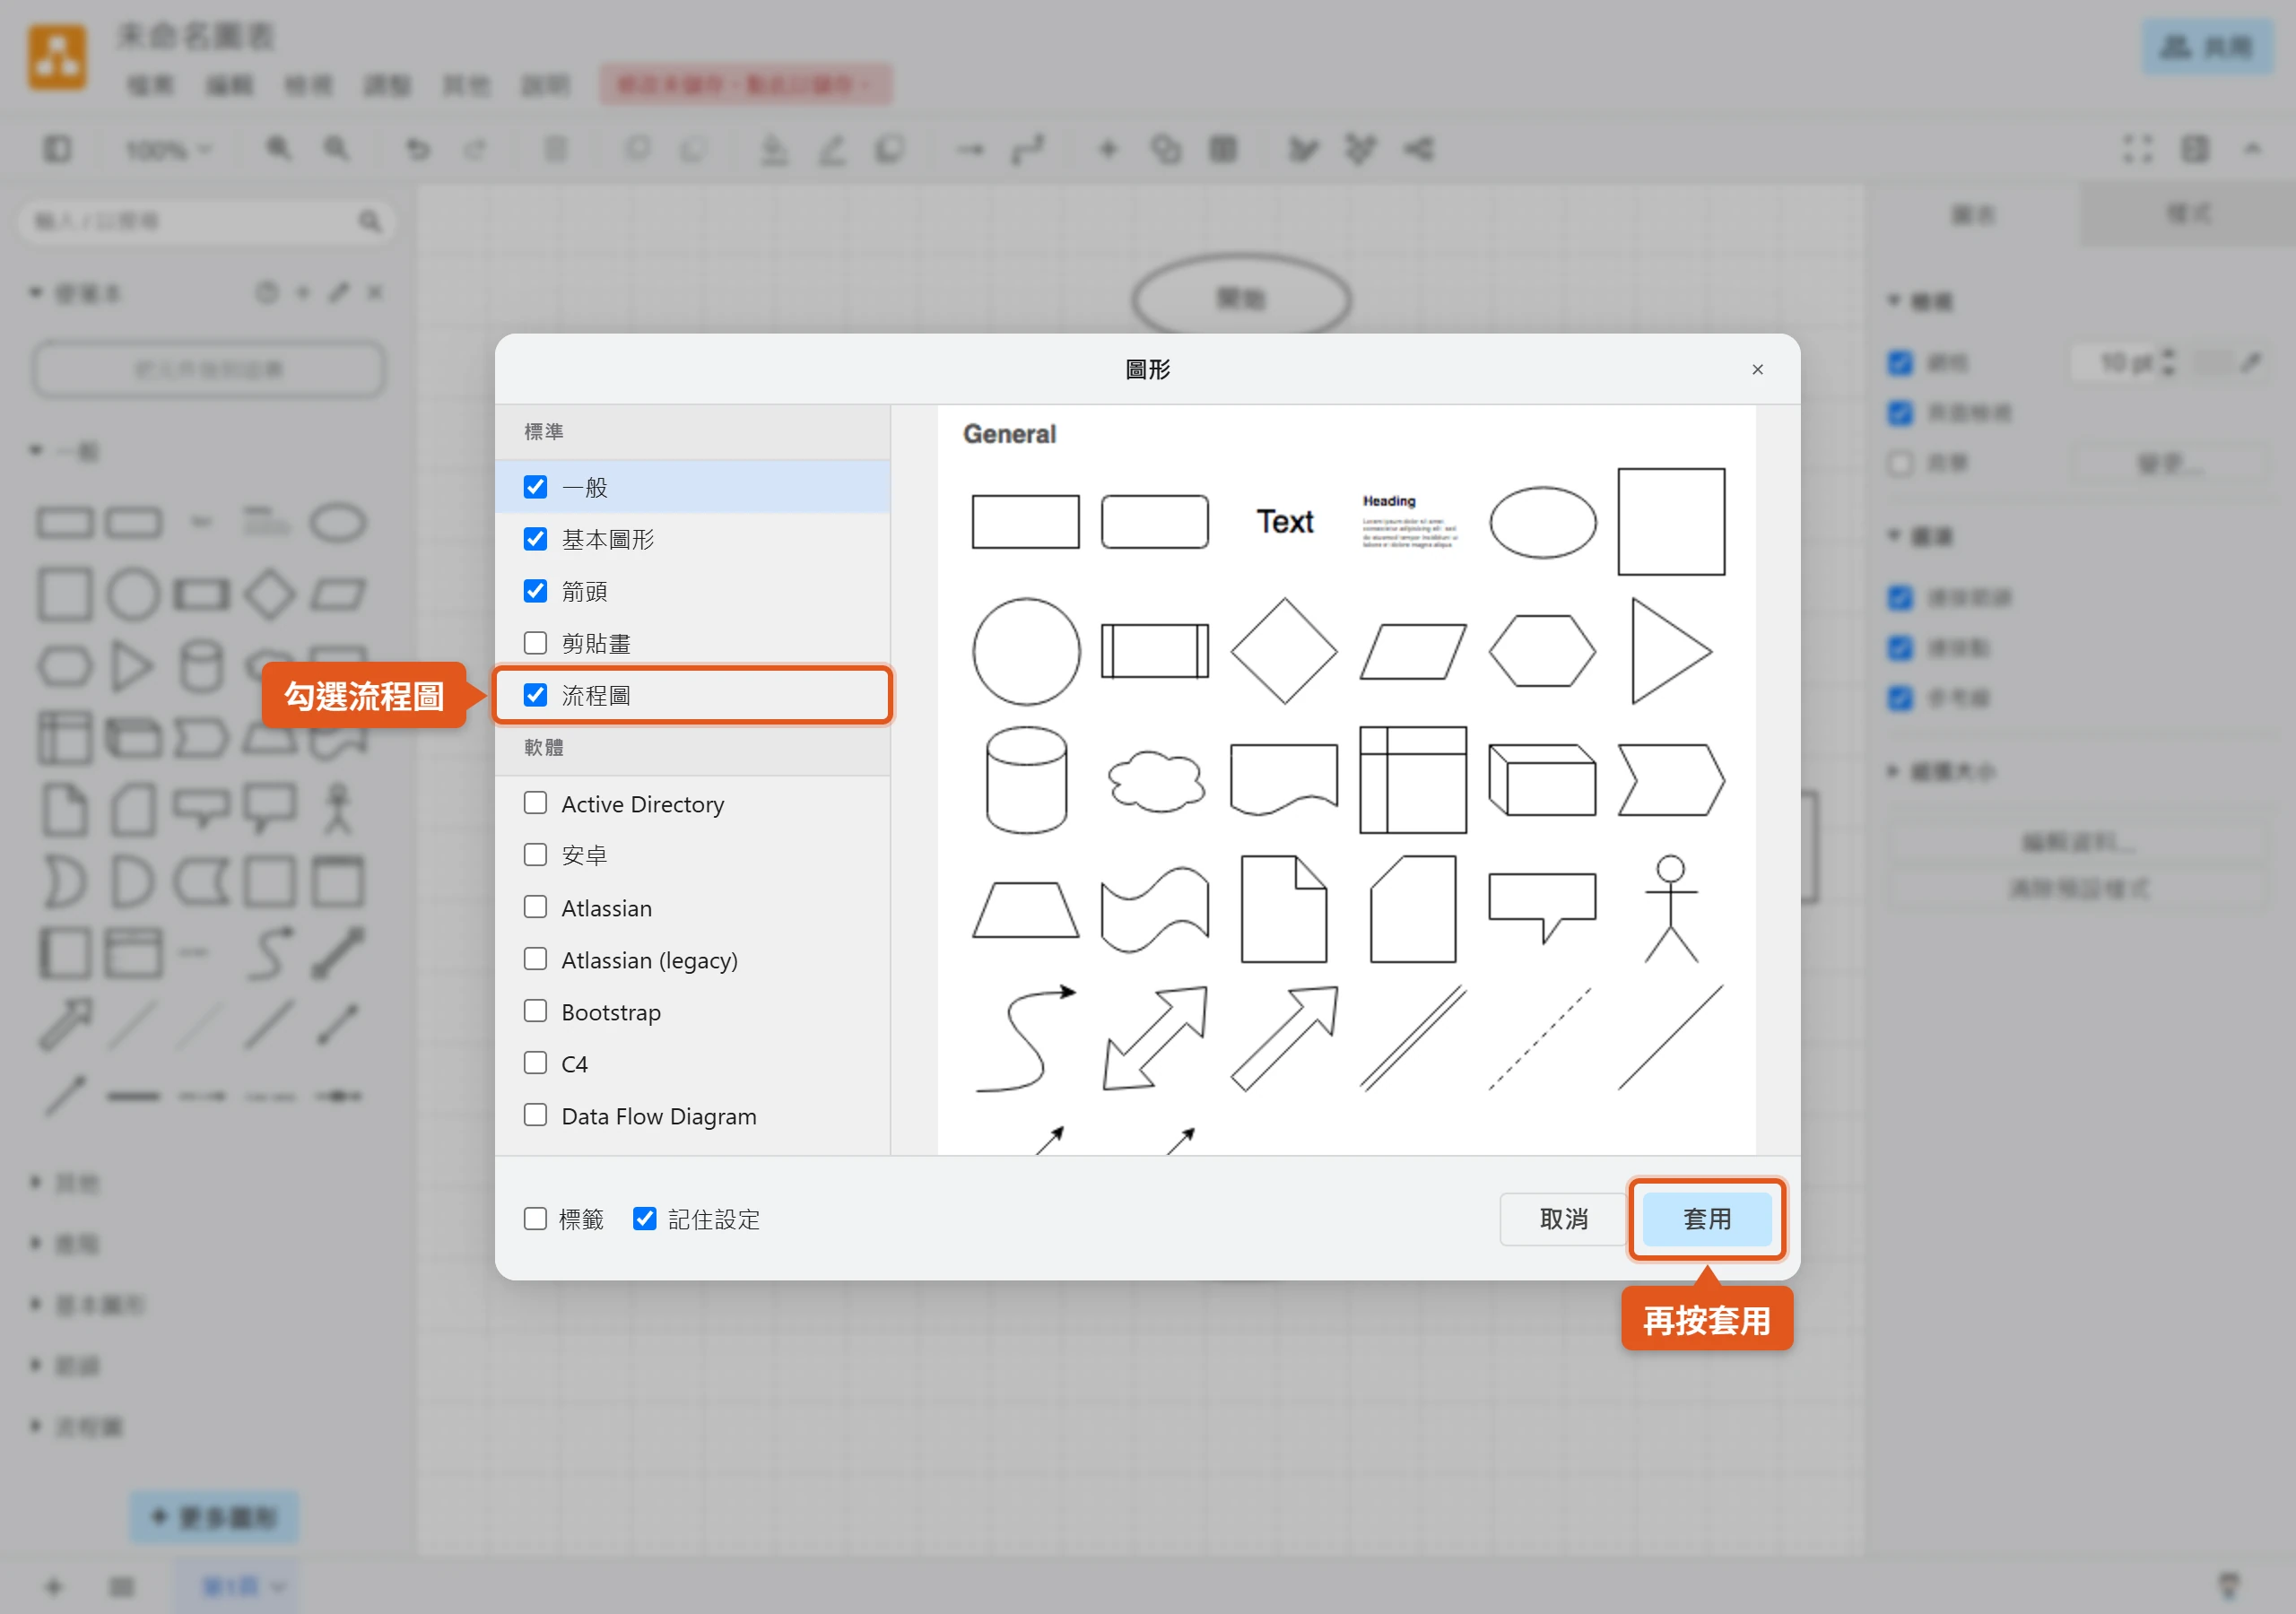
Task: Select the Heading text shape
Action: [x=1411, y=520]
